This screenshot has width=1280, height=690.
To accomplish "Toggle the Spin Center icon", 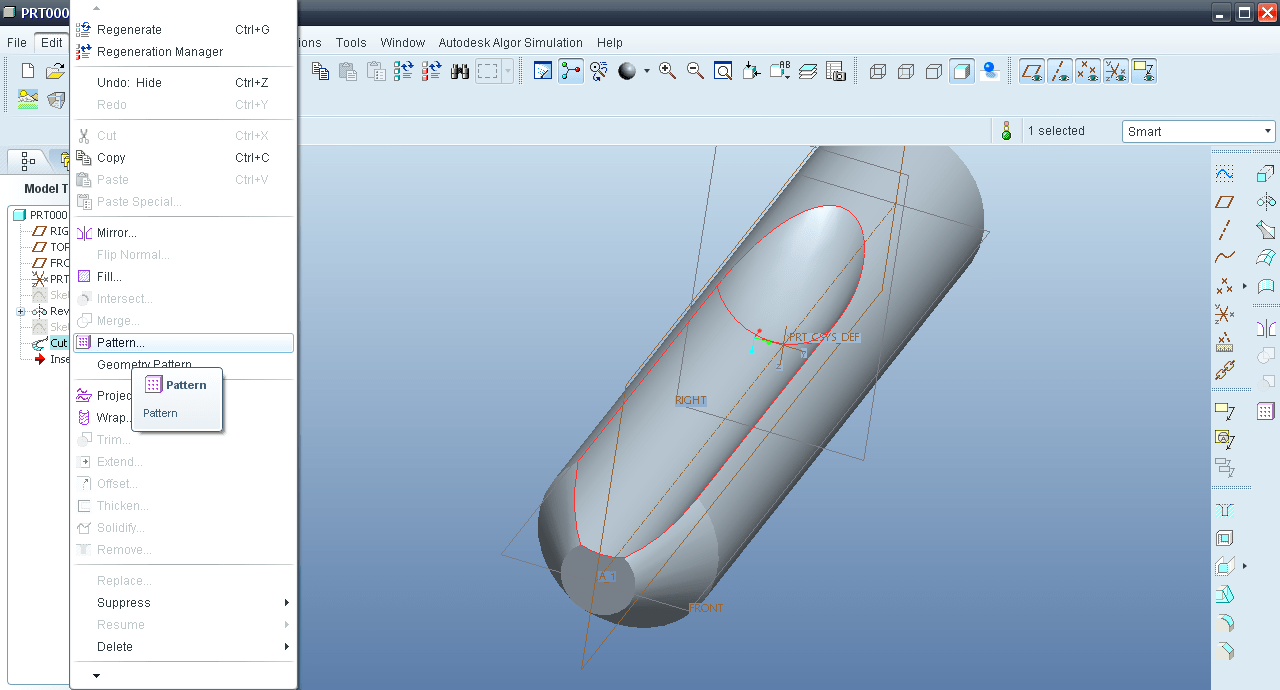I will [x=571, y=71].
